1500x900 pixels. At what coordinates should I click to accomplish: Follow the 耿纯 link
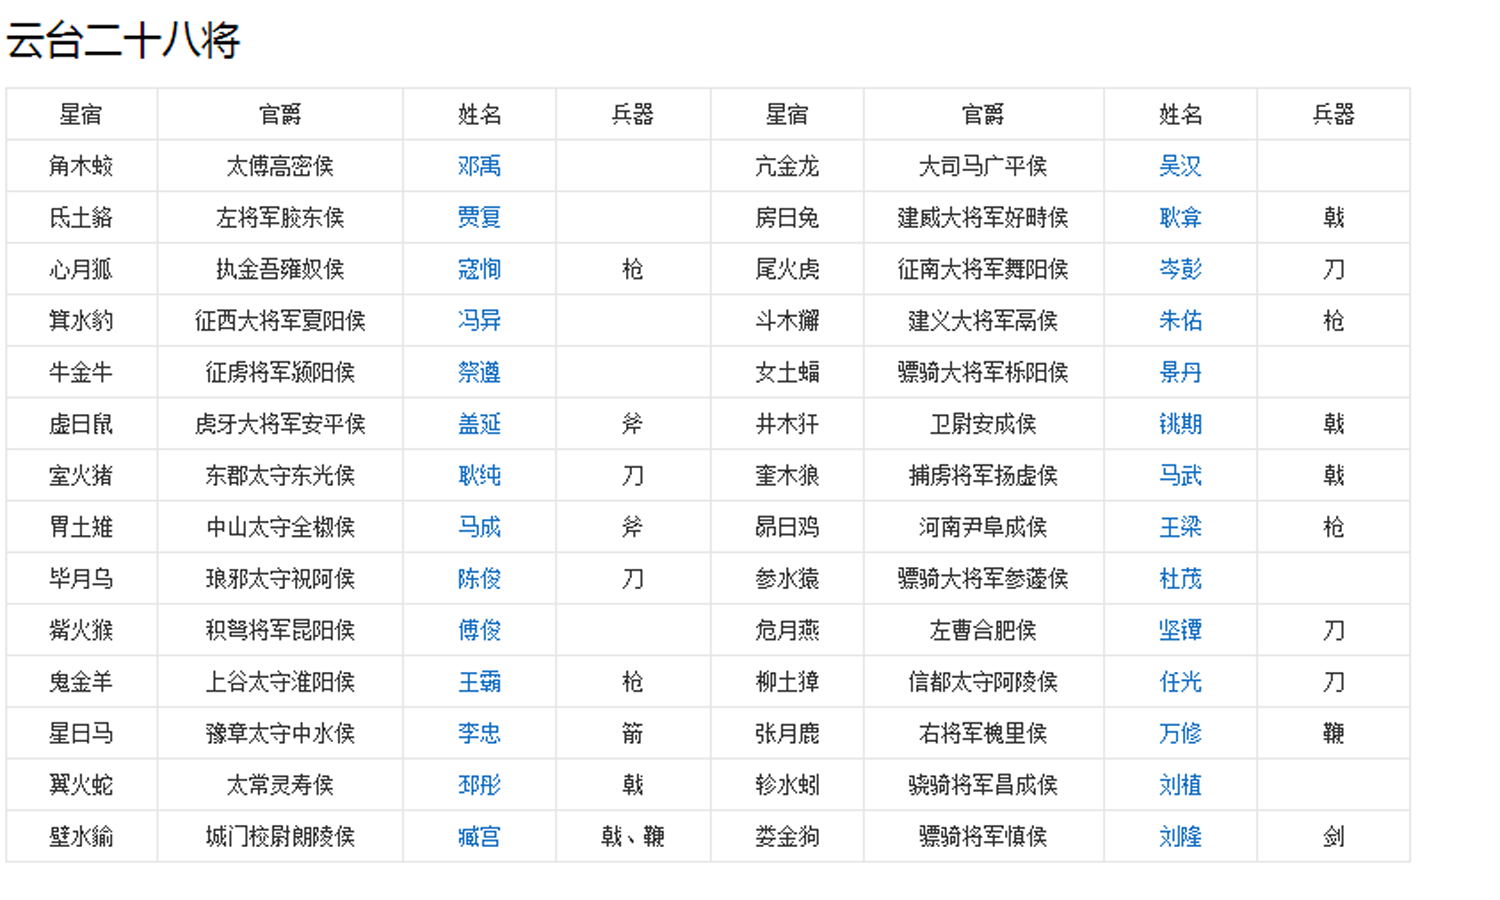click(x=479, y=476)
